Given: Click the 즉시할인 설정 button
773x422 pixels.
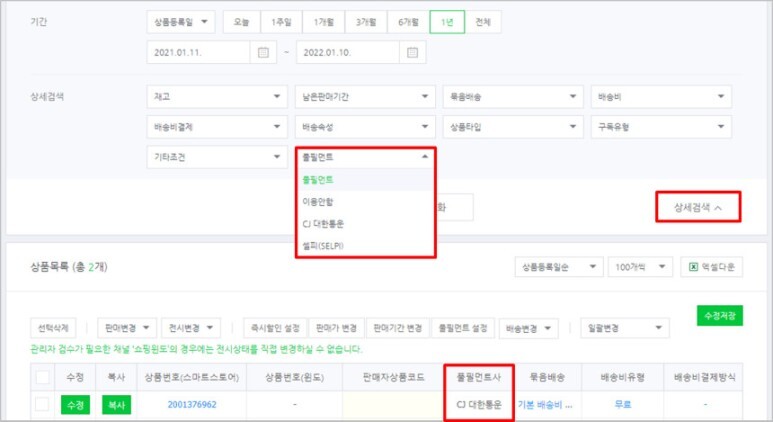Looking at the screenshot, I should (x=275, y=328).
